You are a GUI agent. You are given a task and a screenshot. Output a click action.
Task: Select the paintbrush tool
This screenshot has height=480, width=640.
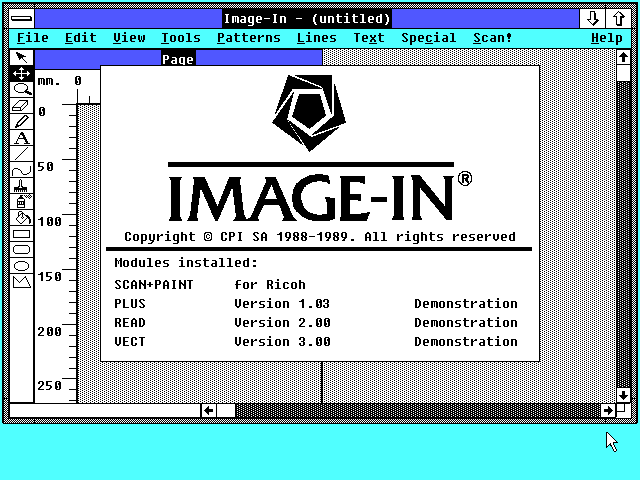click(x=22, y=186)
